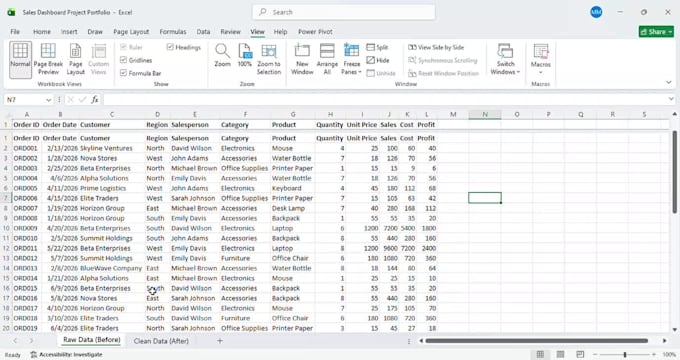The height and width of the screenshot is (360, 680).
Task: Open the Data tab
Action: click(203, 32)
